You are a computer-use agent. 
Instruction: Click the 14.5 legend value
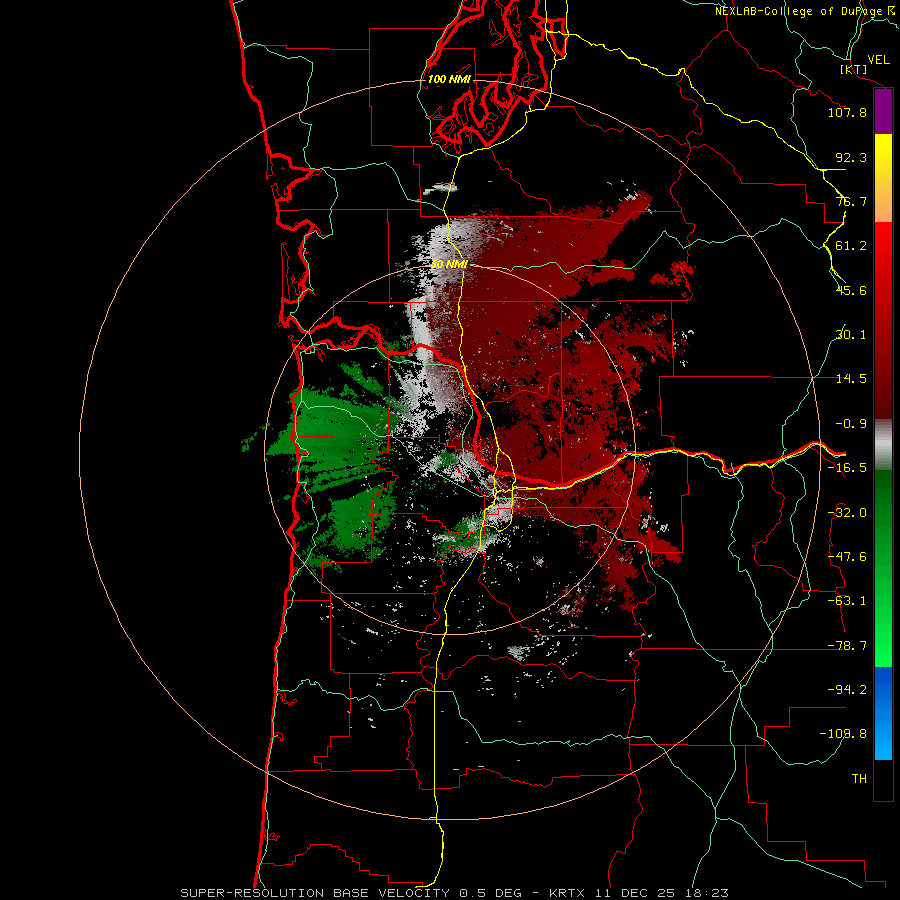[851, 379]
